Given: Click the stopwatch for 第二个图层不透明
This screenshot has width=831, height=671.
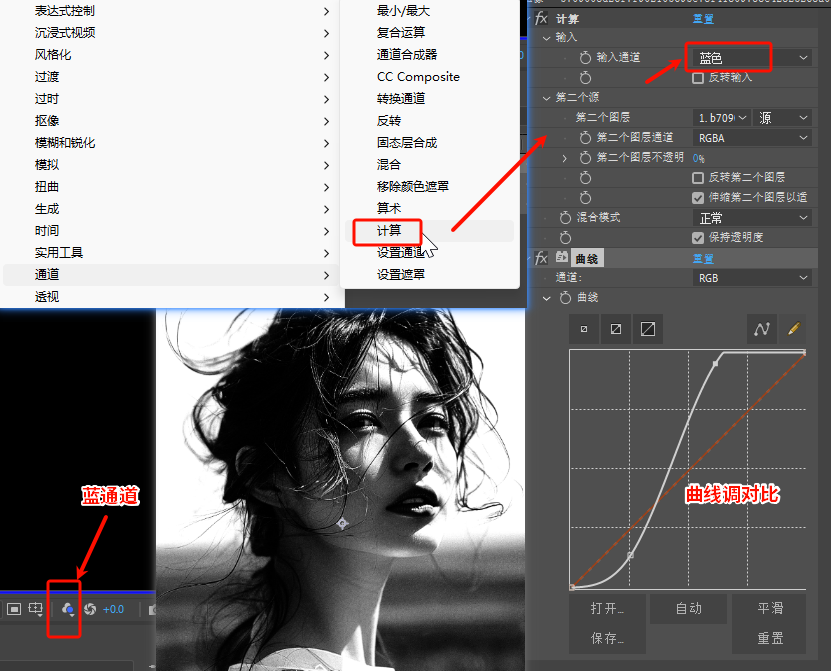Looking at the screenshot, I should (585, 157).
